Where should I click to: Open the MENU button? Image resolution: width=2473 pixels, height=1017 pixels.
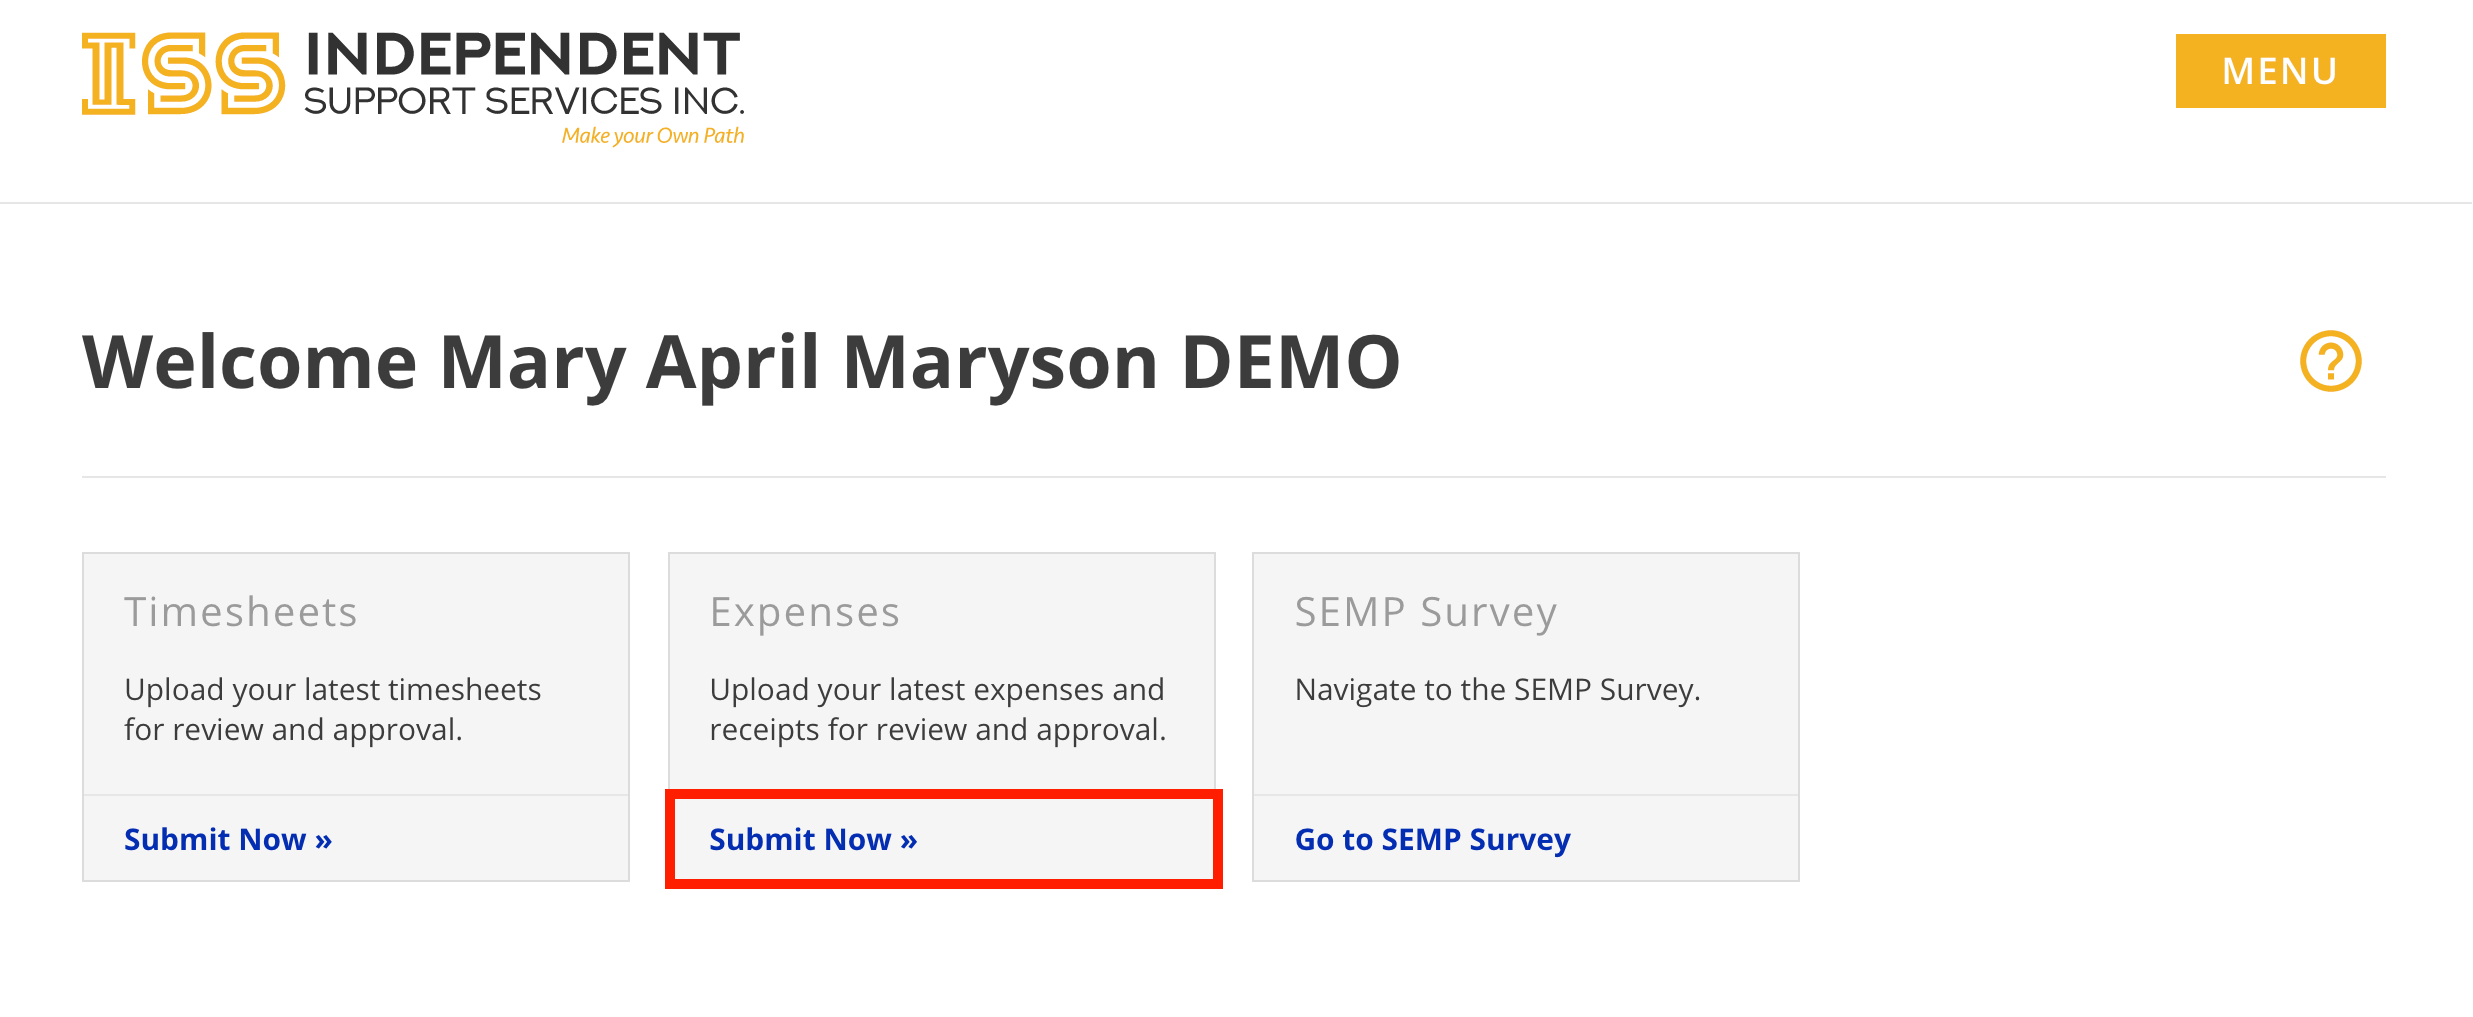2280,71
